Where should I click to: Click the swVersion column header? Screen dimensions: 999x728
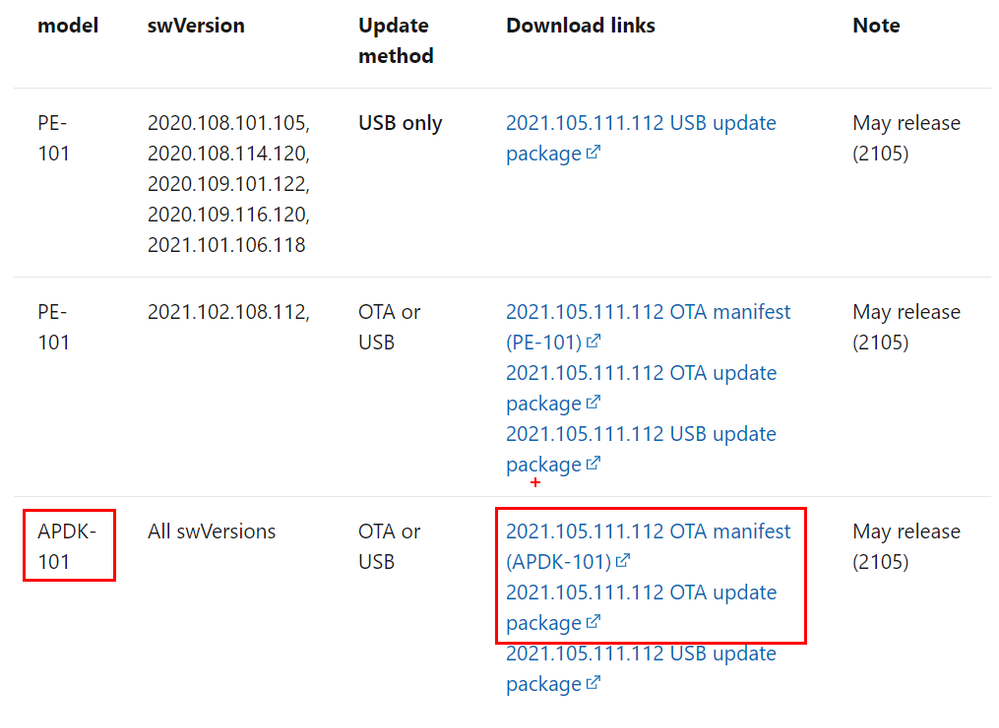[x=196, y=25]
